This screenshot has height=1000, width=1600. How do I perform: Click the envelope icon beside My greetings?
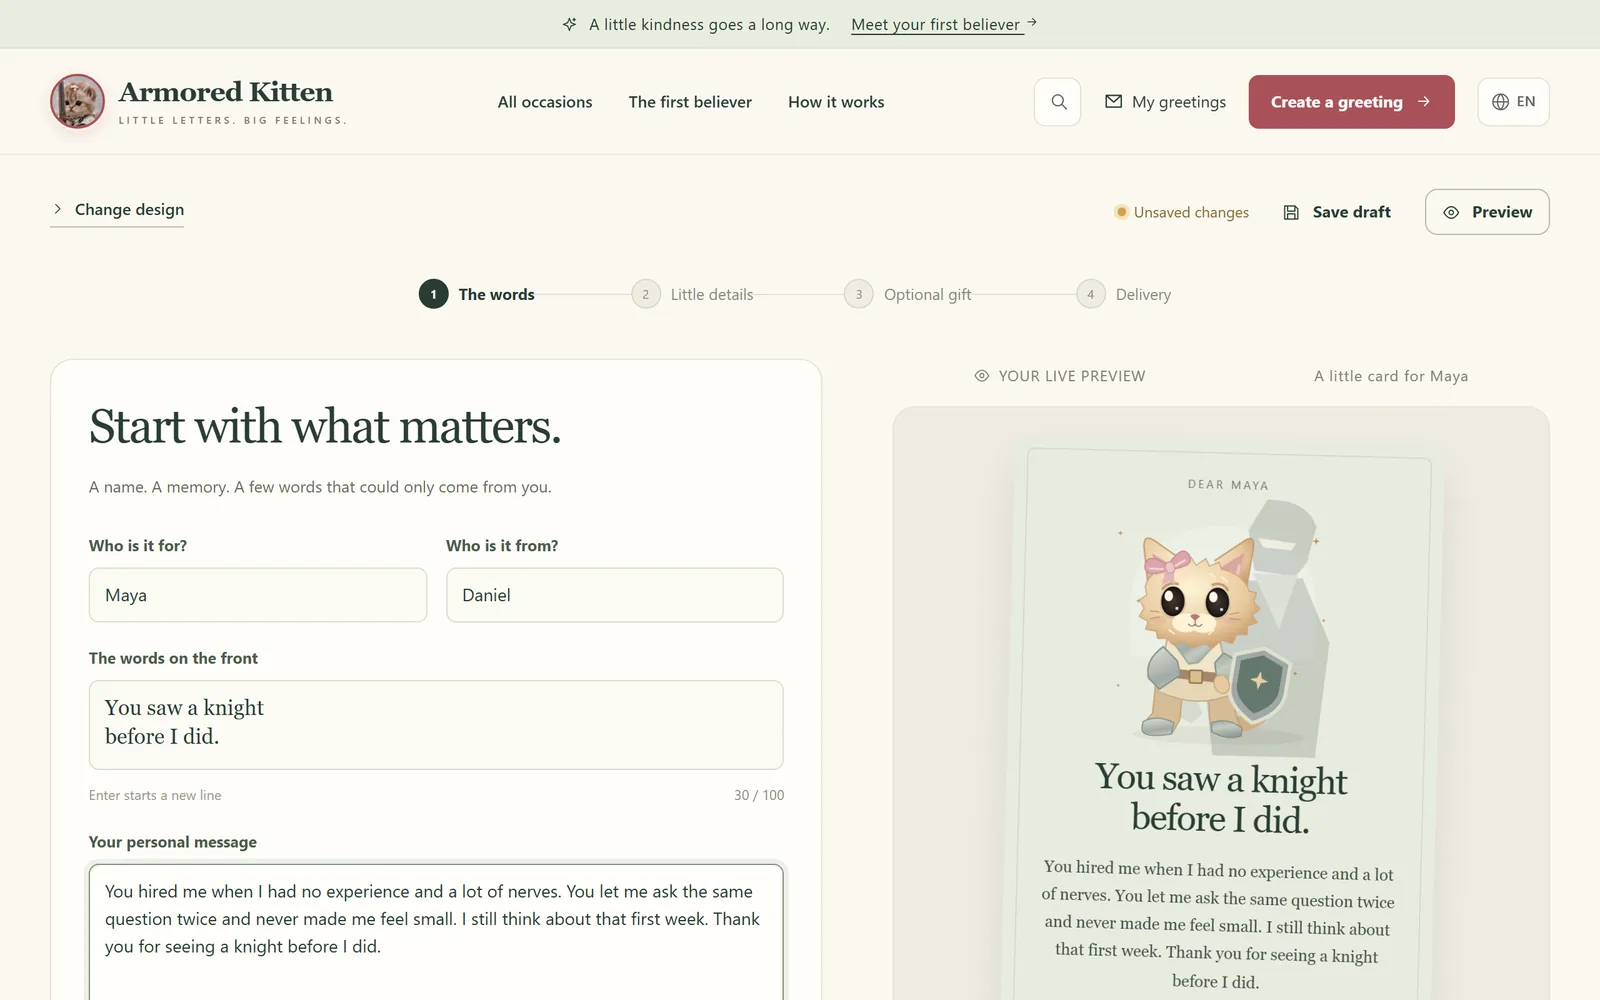coord(1113,102)
